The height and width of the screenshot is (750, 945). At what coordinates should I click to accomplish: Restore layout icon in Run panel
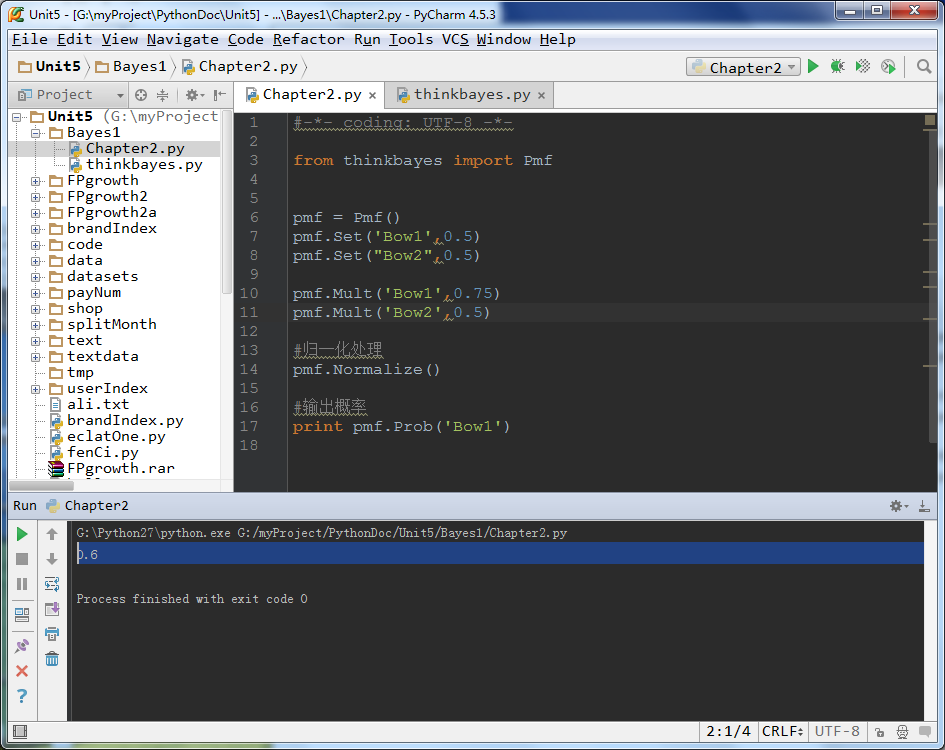22,615
